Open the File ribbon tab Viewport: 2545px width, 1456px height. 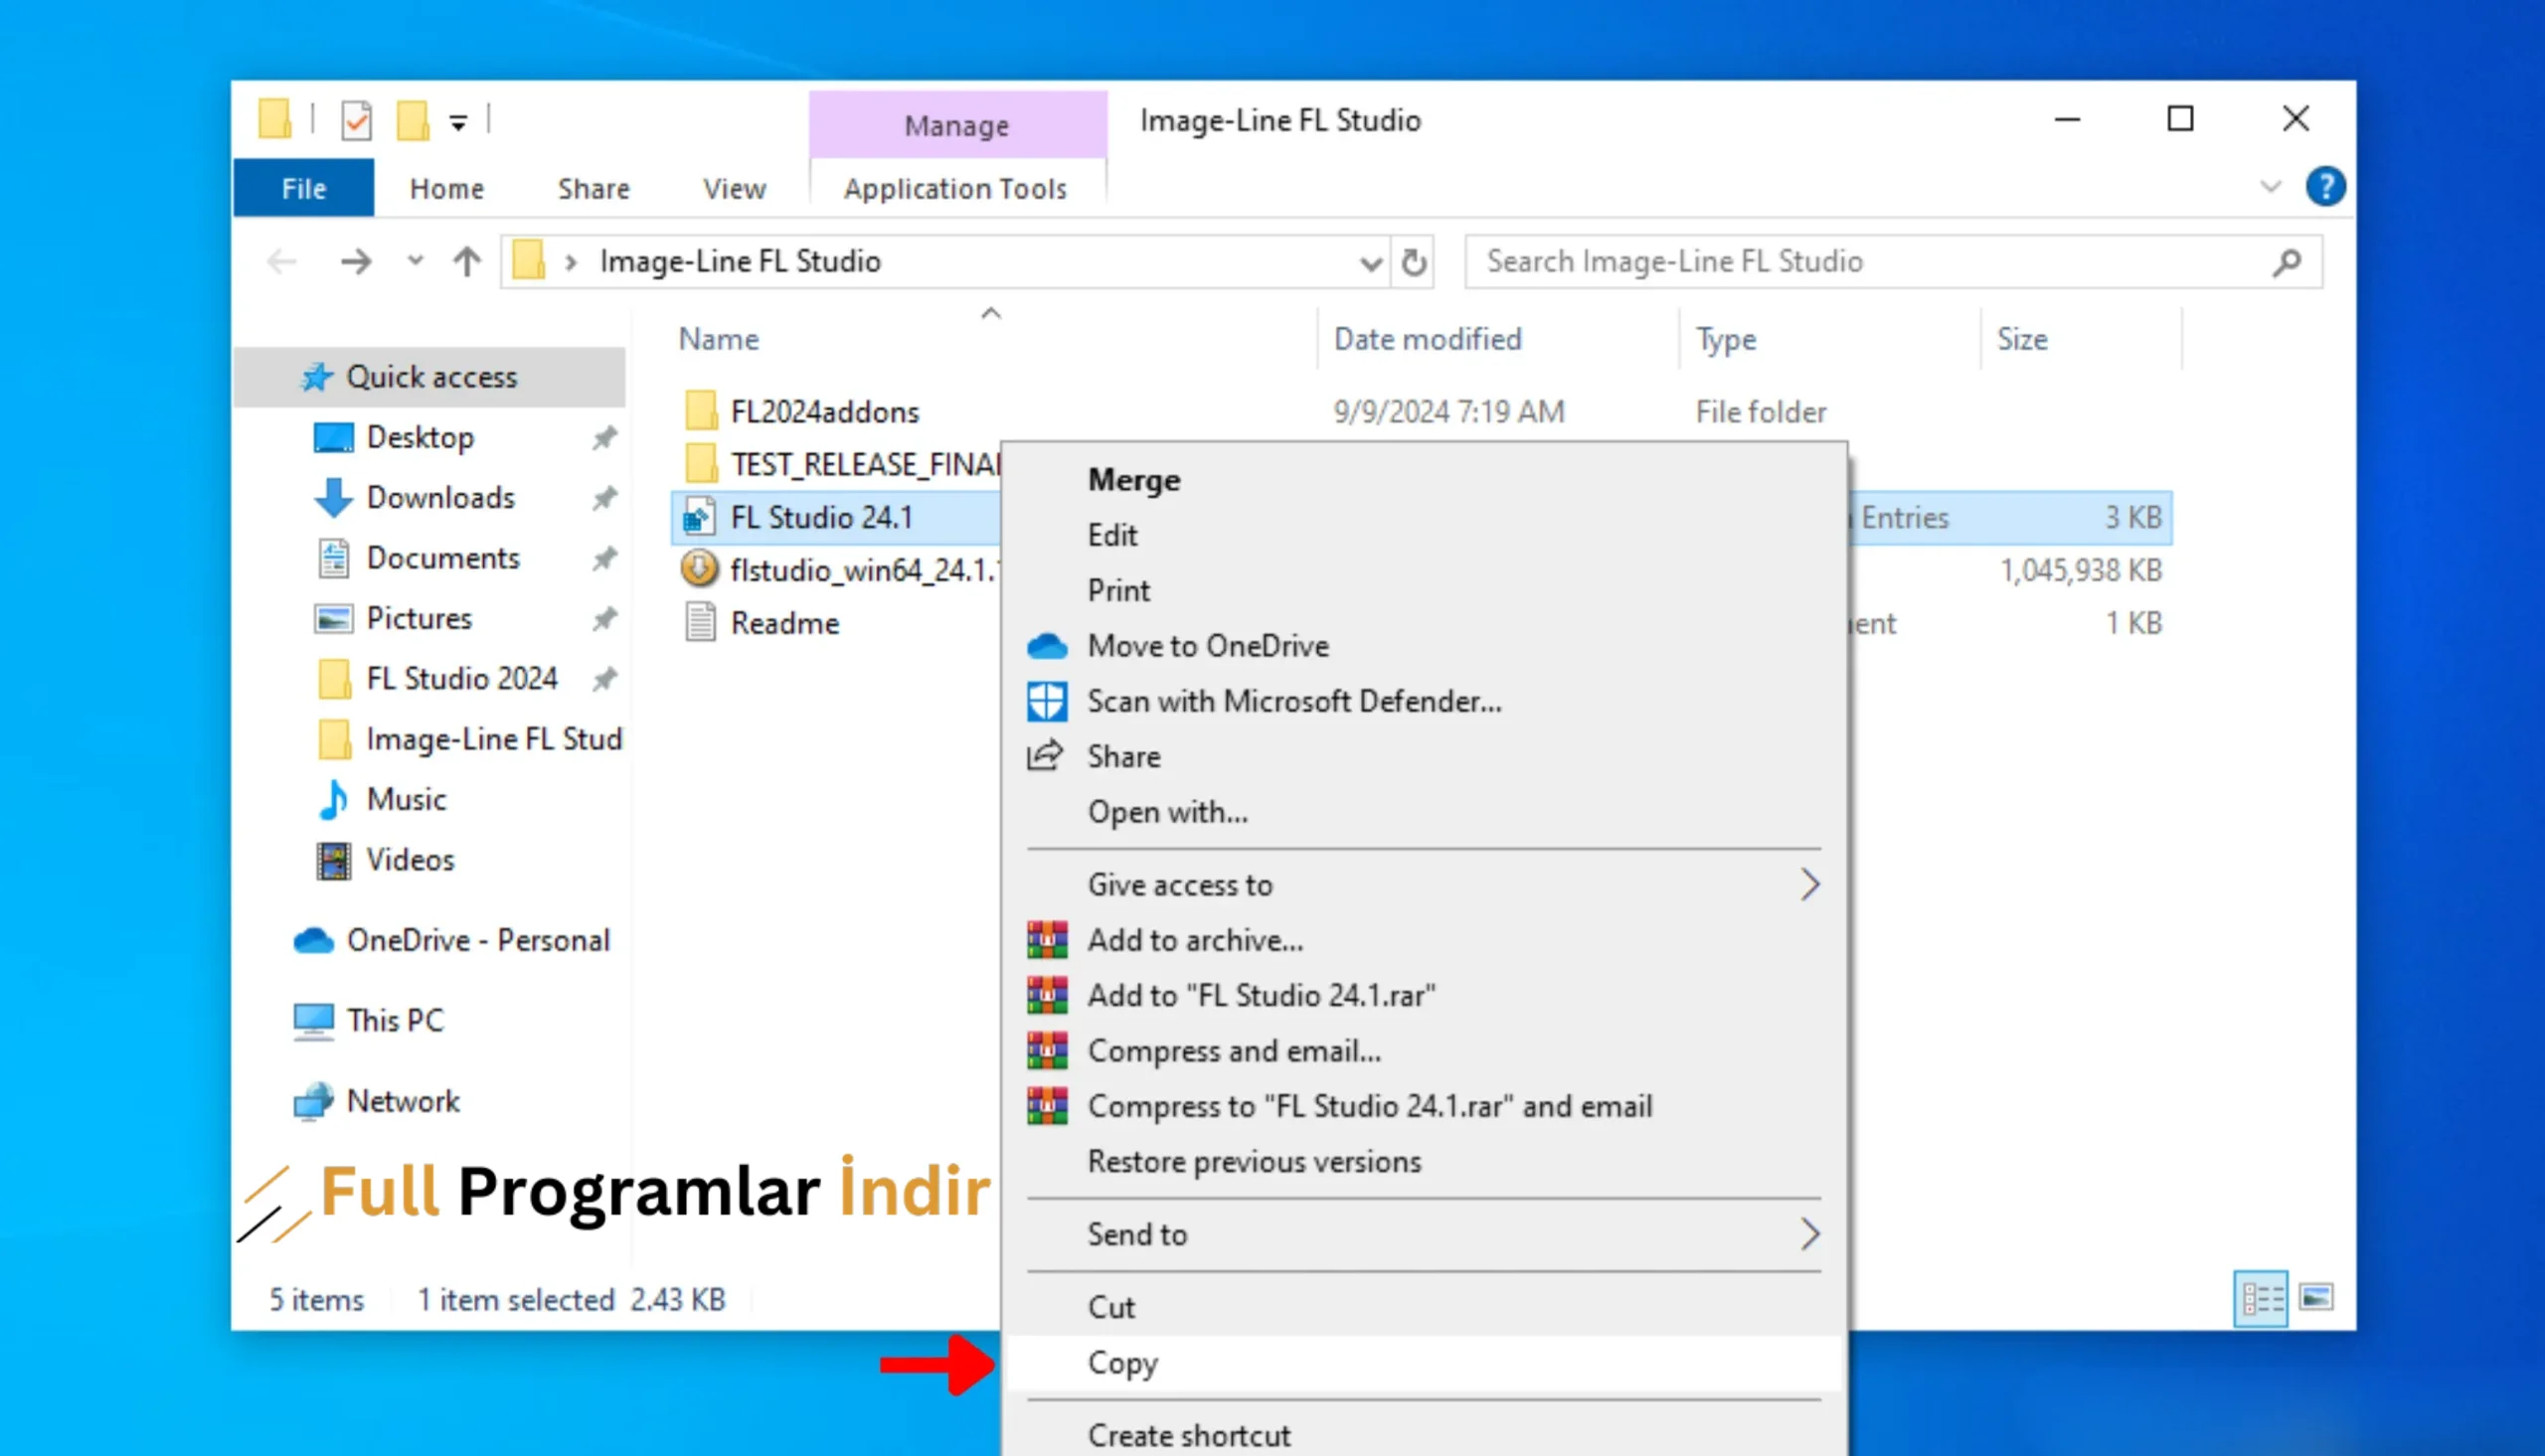[304, 188]
